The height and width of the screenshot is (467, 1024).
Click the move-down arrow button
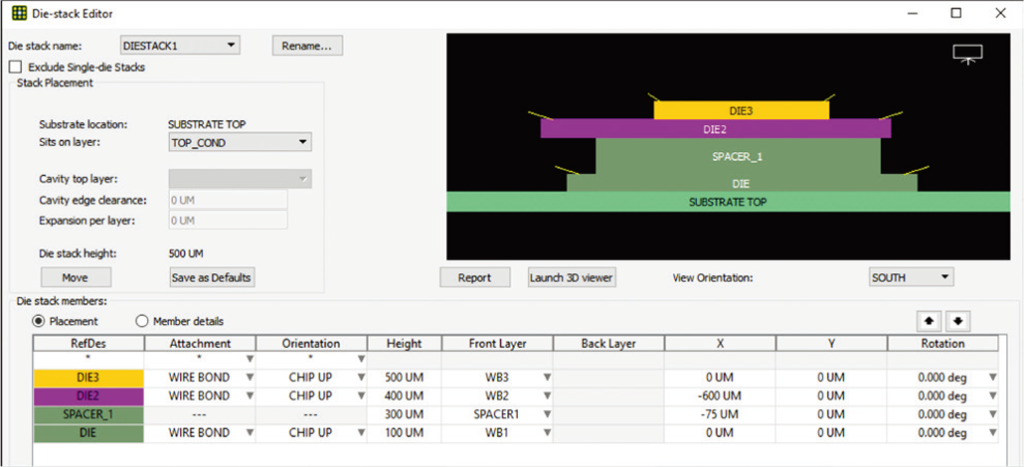tap(958, 321)
